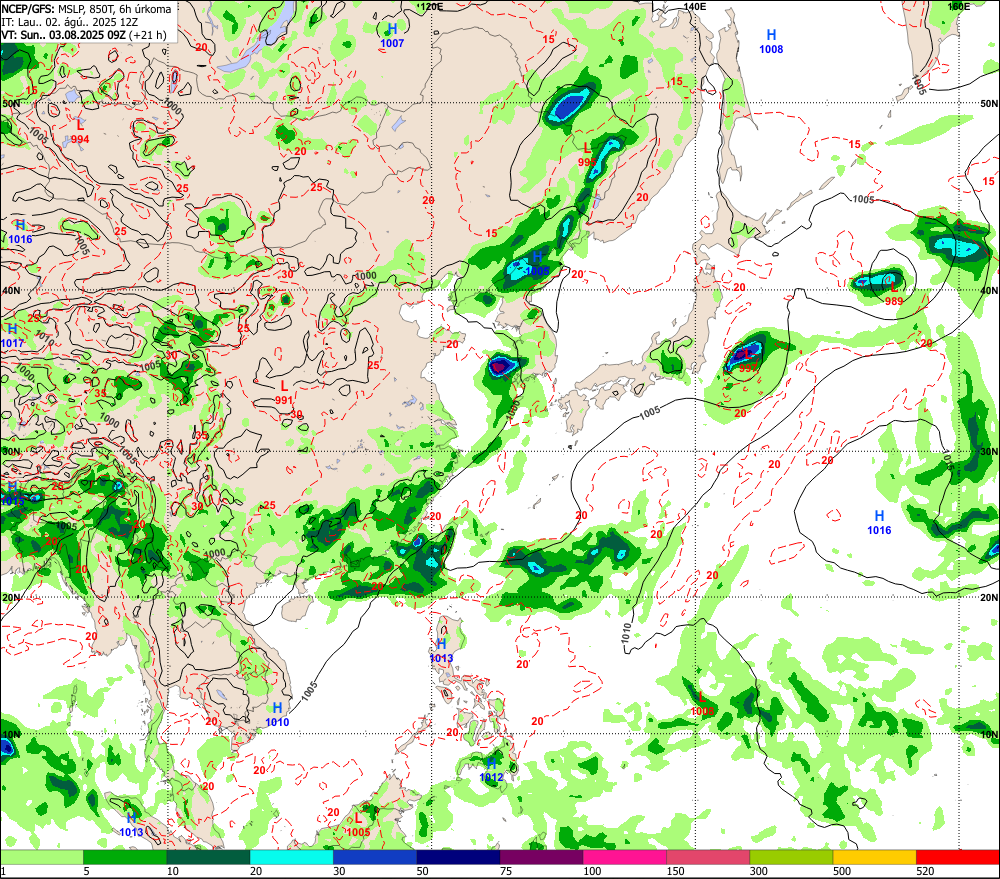Viewport: 1000px width, 879px height.
Task: Click the 'L 989' low pressure label
Action: tap(894, 294)
